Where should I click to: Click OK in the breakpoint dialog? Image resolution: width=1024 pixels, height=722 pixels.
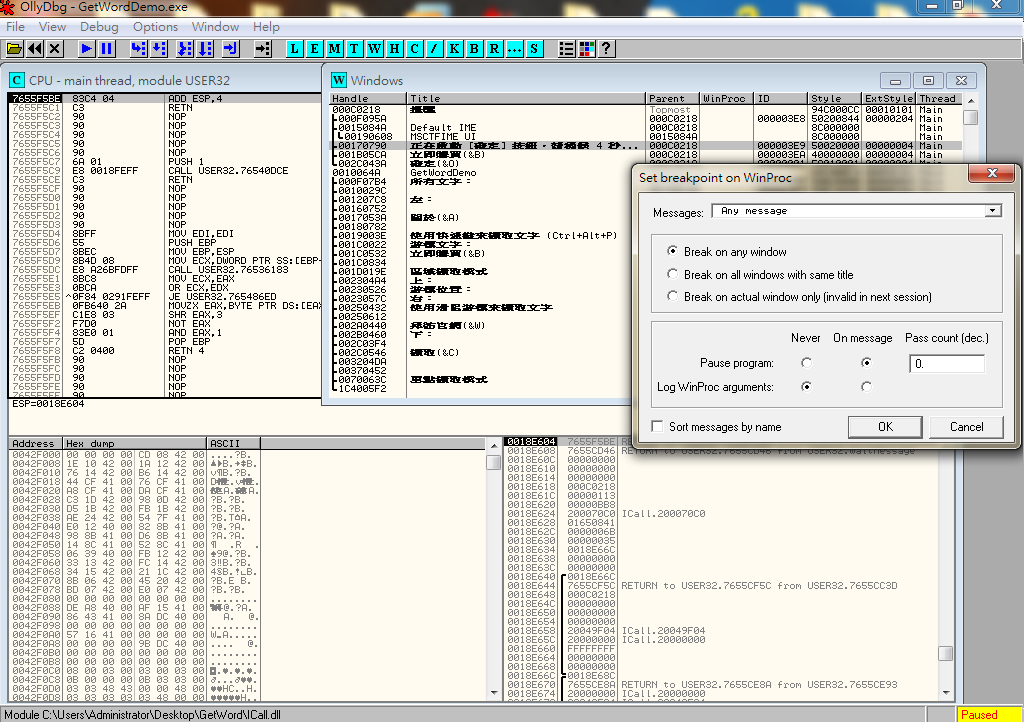[885, 427]
